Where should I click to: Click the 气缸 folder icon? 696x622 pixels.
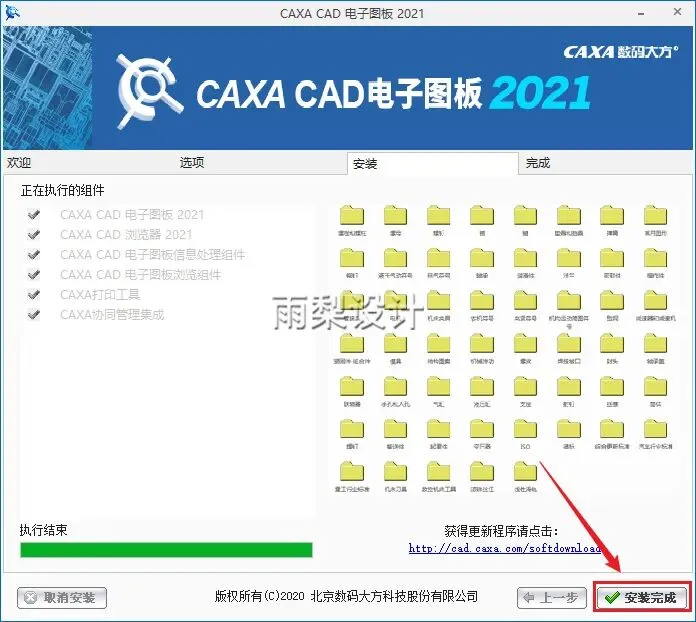point(439,387)
